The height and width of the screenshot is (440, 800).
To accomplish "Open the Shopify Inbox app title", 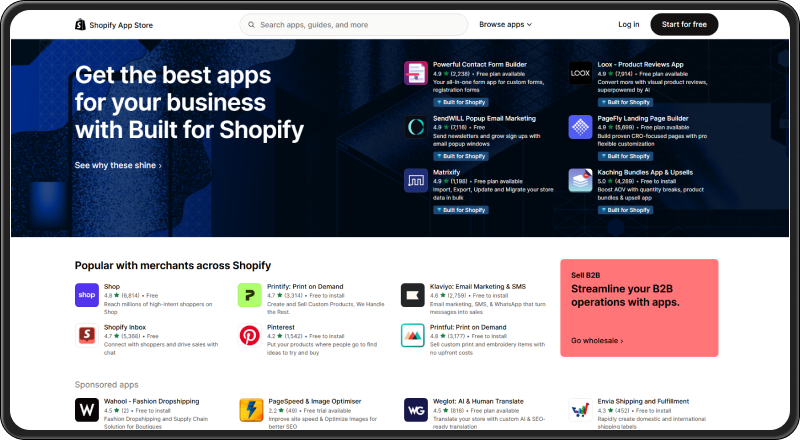I will [x=125, y=327].
